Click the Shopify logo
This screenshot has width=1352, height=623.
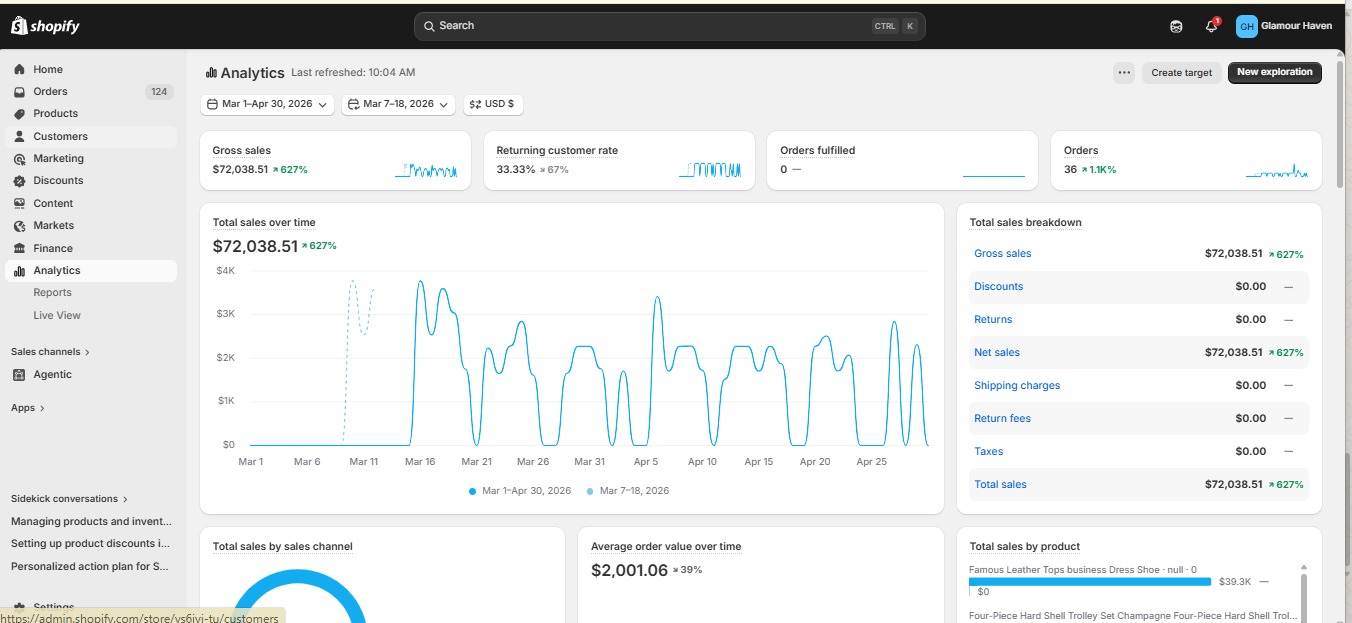pyautogui.click(x=45, y=26)
